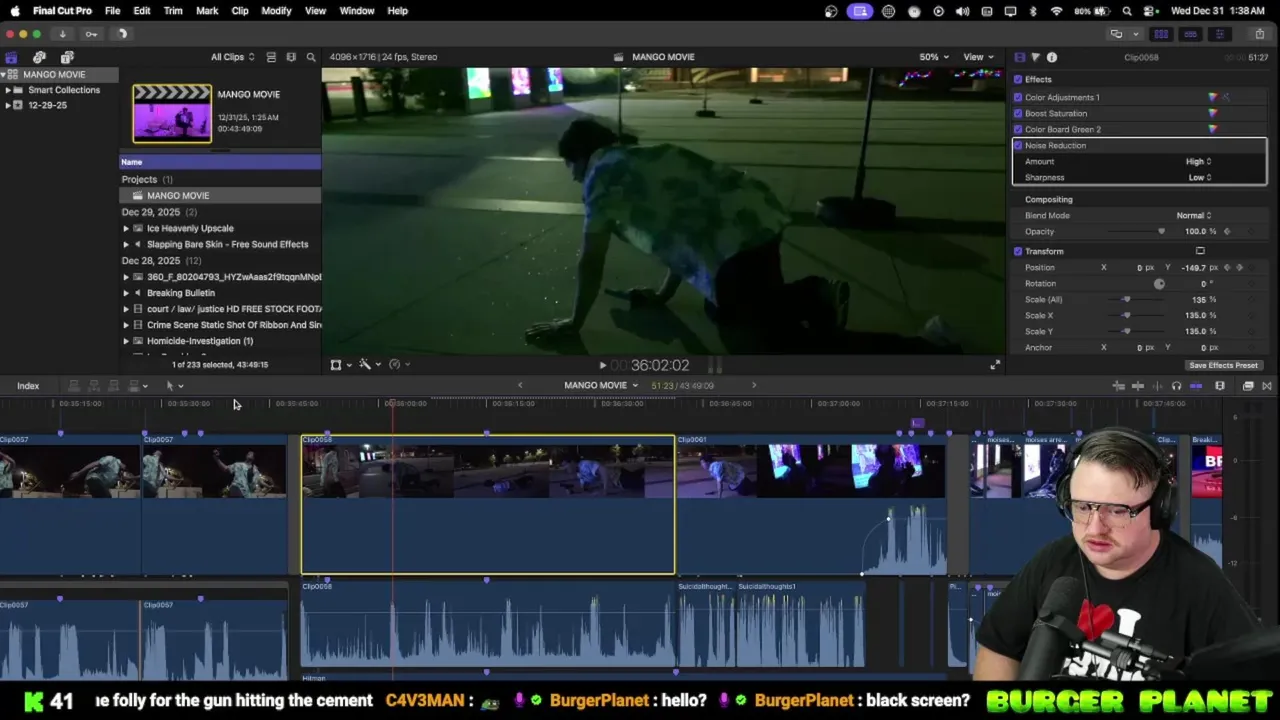Show Transform onscreen controls in viewer
The image size is (1280, 720).
[x=1200, y=251]
